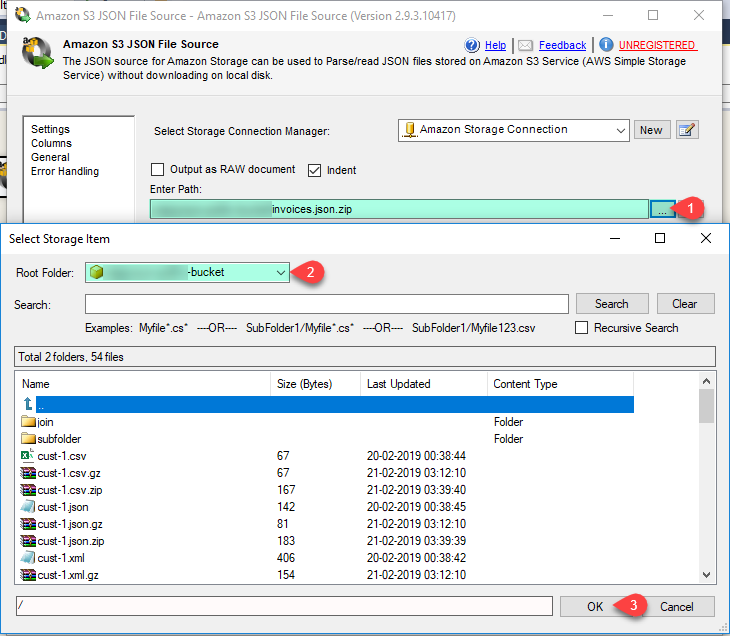Viewport: 730px width, 636px height.
Task: Click the Enter Path input field
Action: 399,209
